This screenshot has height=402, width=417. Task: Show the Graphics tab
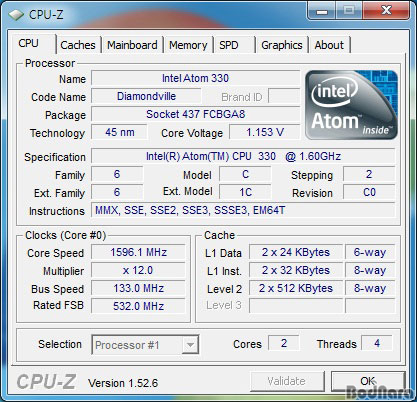(282, 45)
